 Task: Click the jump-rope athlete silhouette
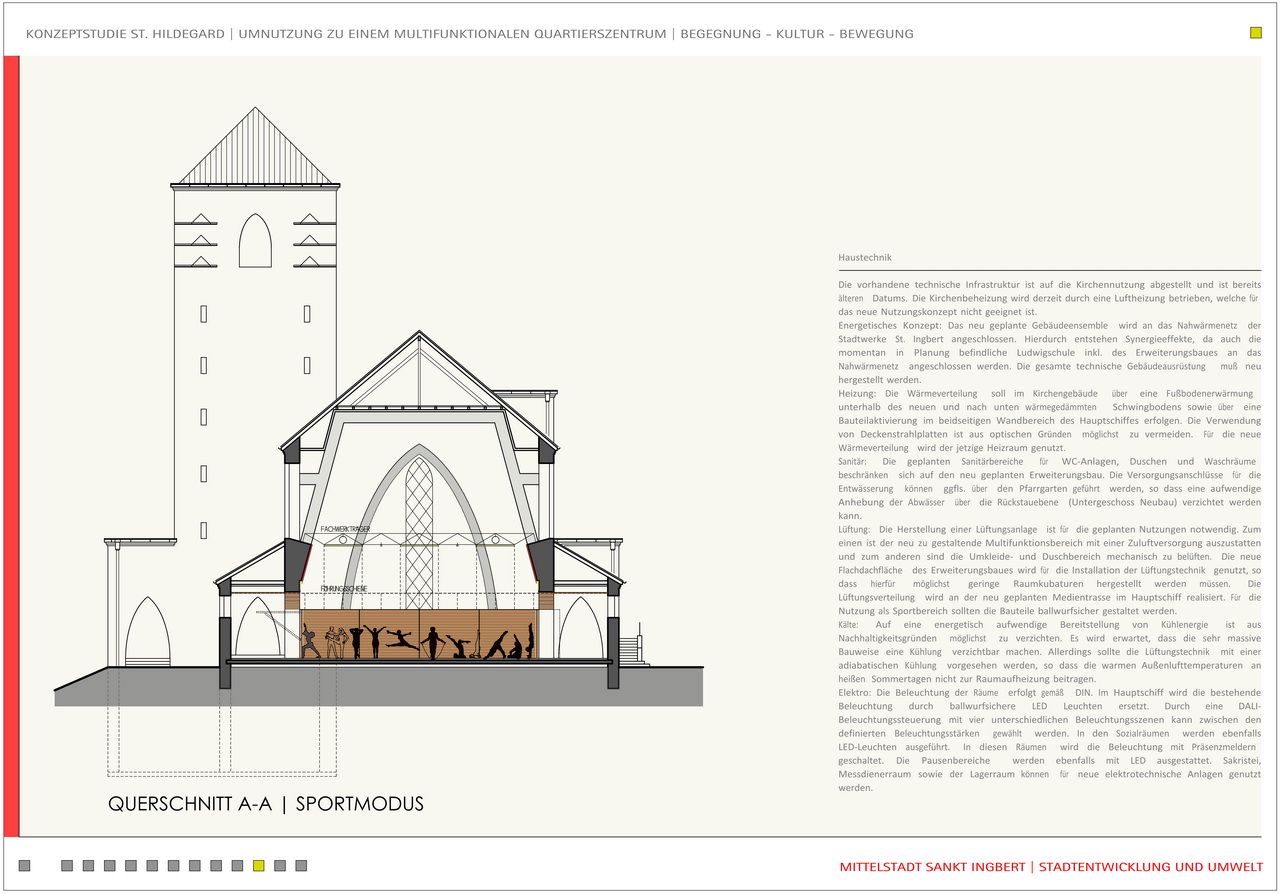click(x=433, y=642)
